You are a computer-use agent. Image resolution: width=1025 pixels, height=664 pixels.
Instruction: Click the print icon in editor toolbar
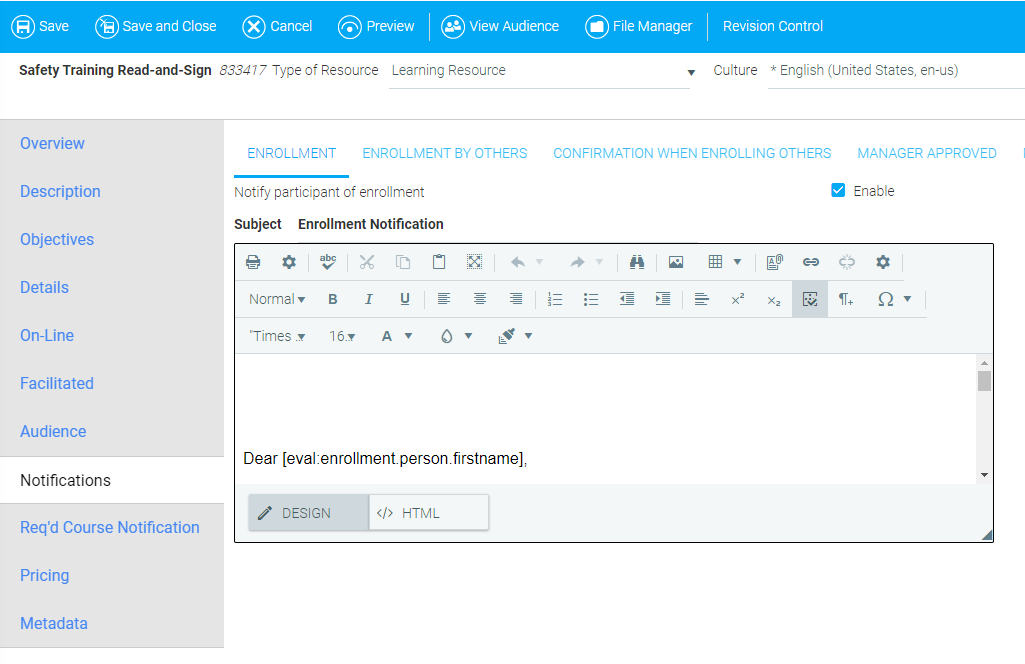(253, 262)
